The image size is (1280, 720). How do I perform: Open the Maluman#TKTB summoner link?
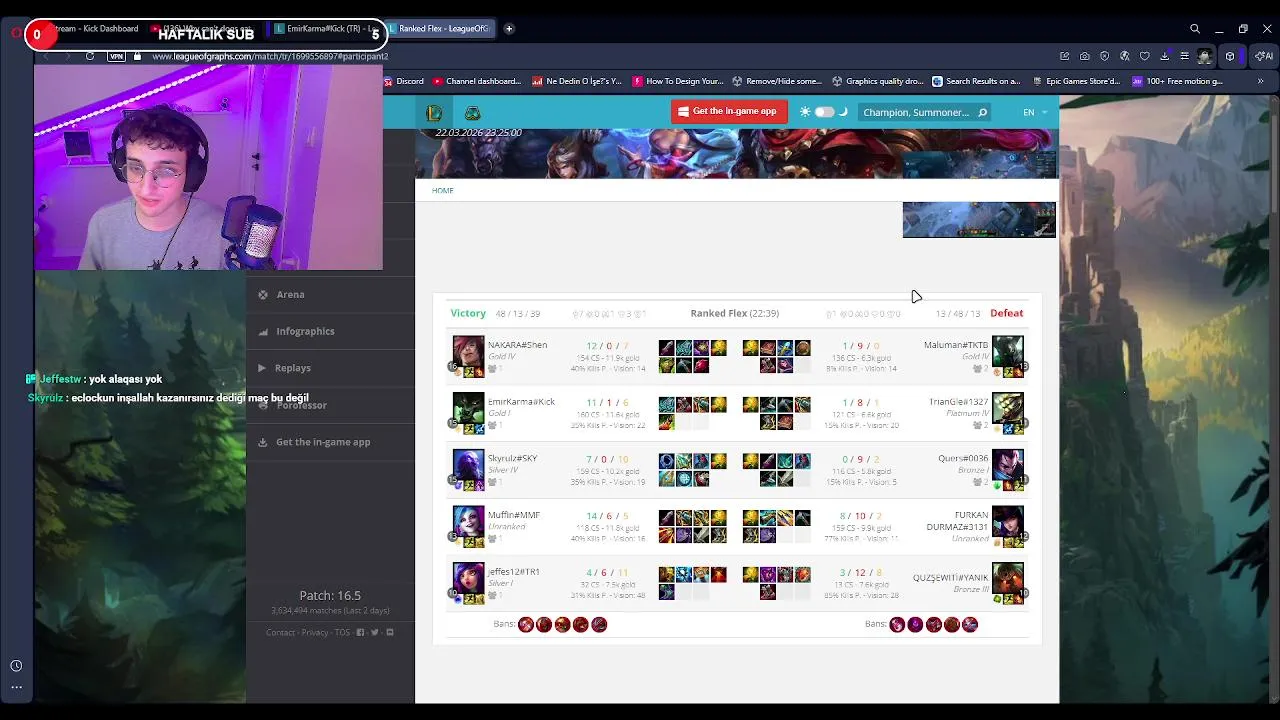(x=956, y=345)
